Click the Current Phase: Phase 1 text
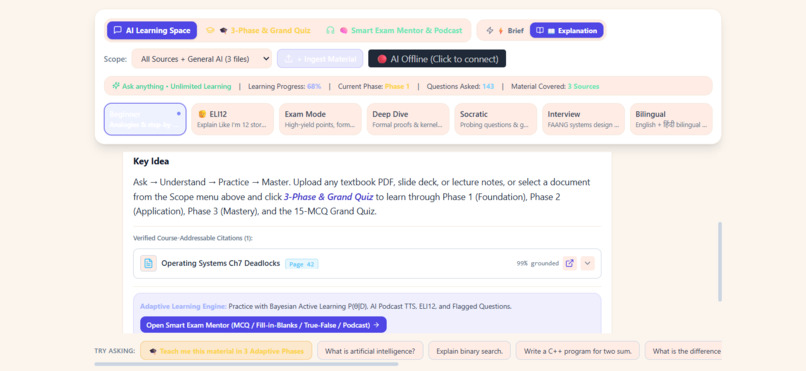 (374, 86)
